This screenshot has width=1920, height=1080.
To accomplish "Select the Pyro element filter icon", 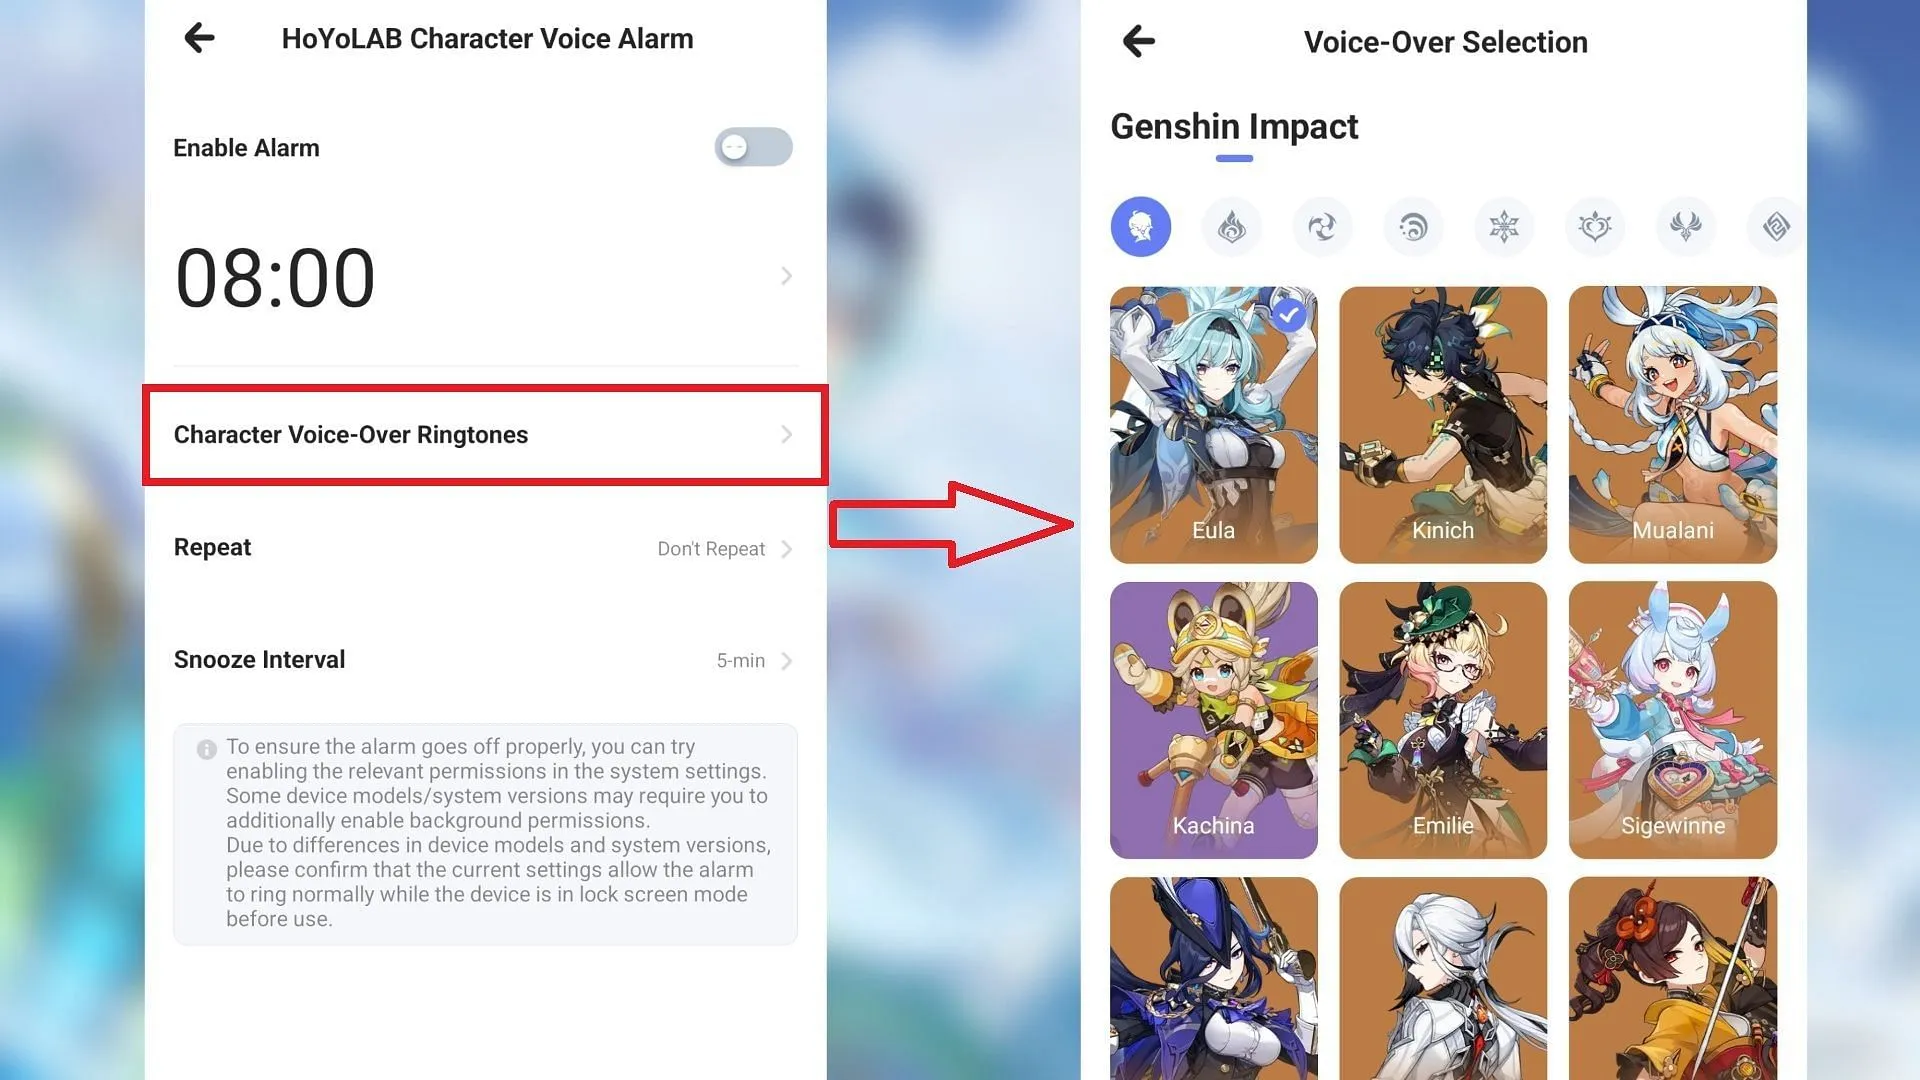I will (1230, 225).
